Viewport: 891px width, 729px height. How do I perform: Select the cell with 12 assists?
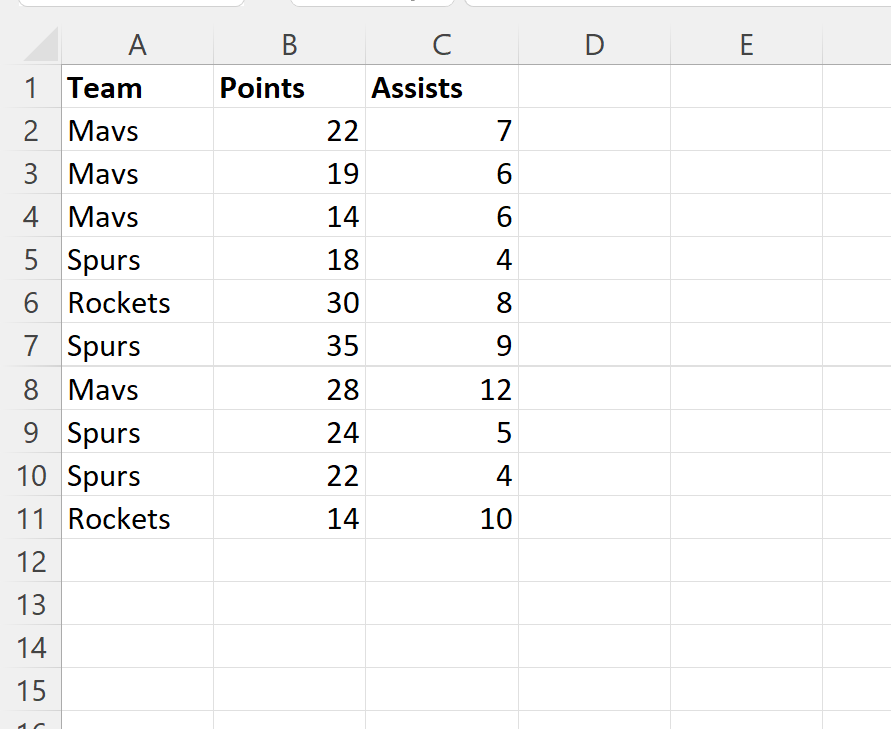(x=441, y=390)
